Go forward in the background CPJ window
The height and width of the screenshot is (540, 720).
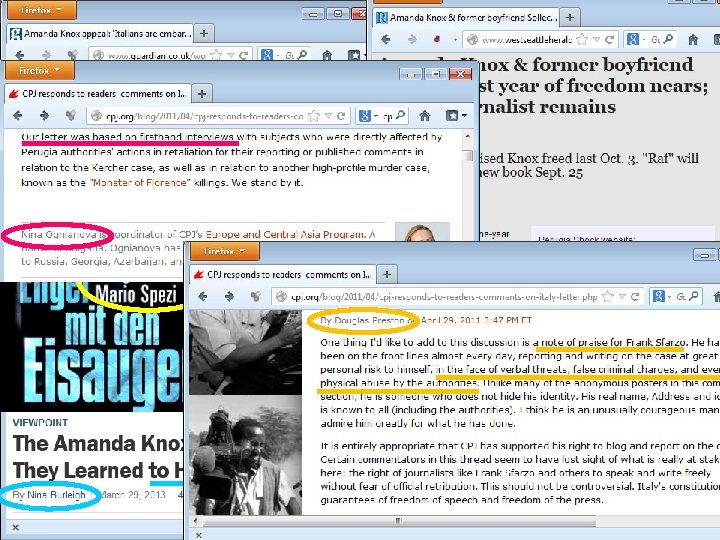(x=44, y=116)
